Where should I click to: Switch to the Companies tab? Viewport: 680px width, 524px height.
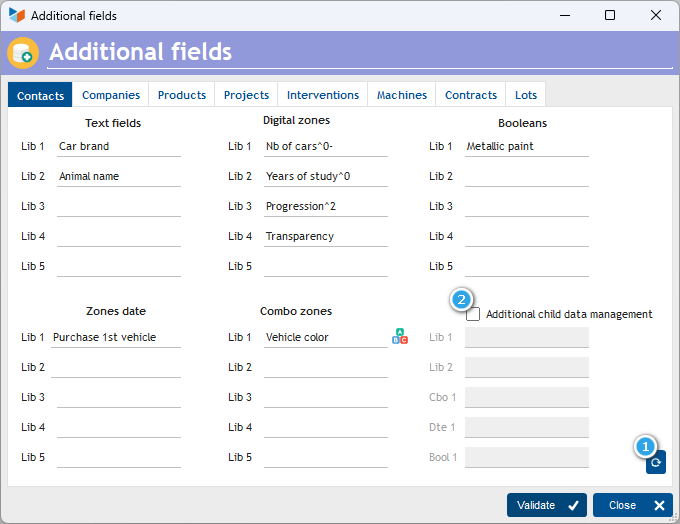110,95
